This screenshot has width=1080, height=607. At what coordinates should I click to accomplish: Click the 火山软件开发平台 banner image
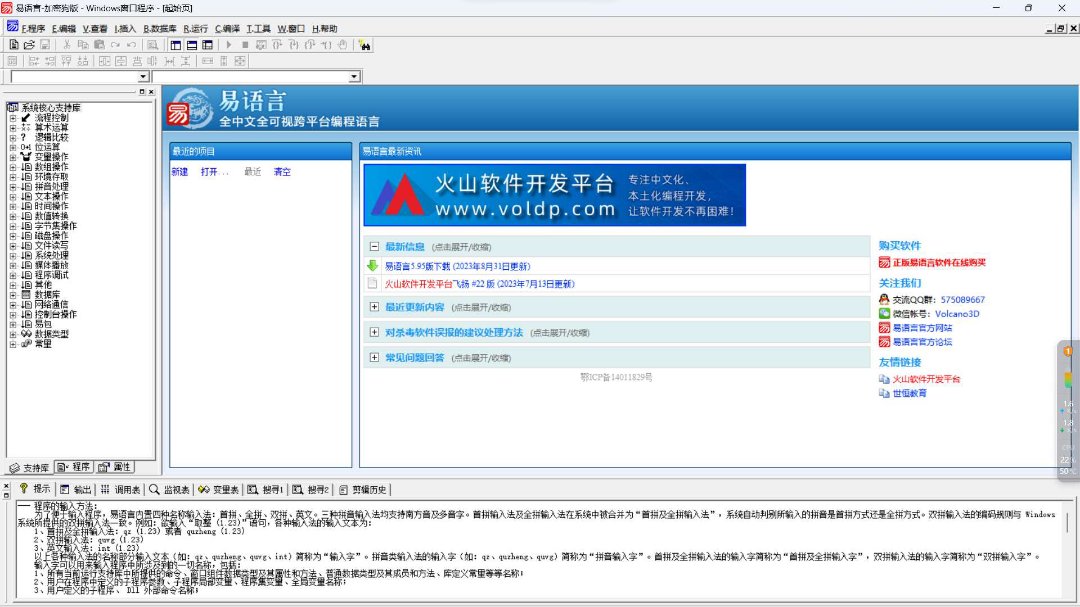tap(555, 193)
